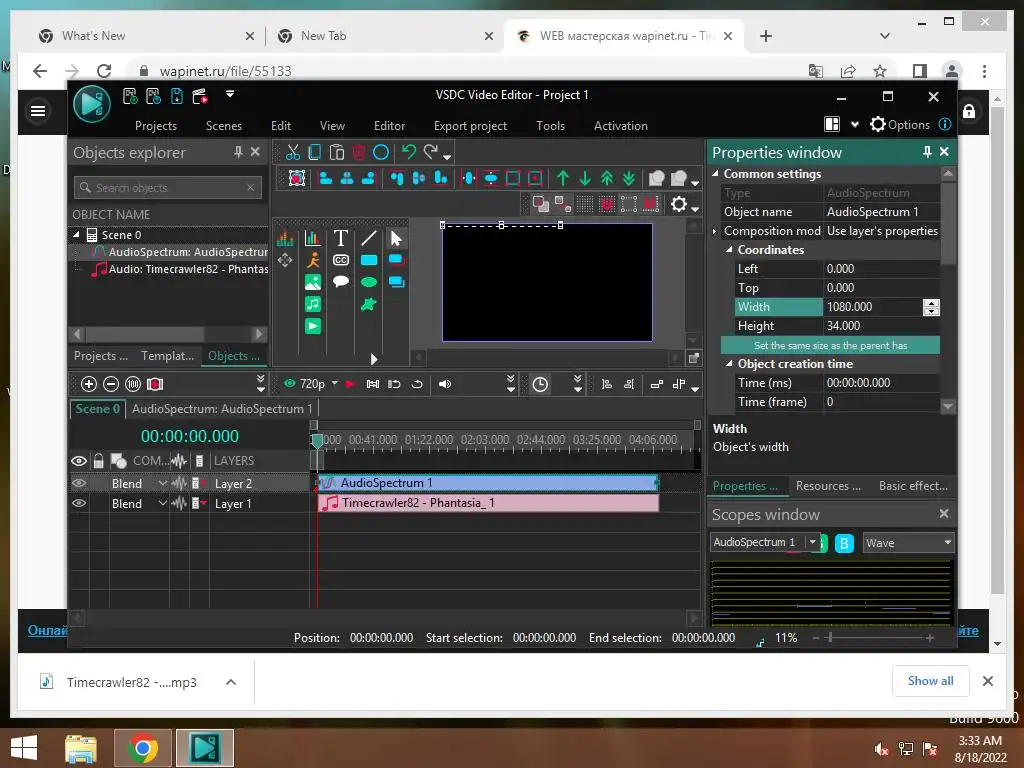Move object one layer up with green arrow
This screenshot has width=1024, height=768.
(563, 178)
